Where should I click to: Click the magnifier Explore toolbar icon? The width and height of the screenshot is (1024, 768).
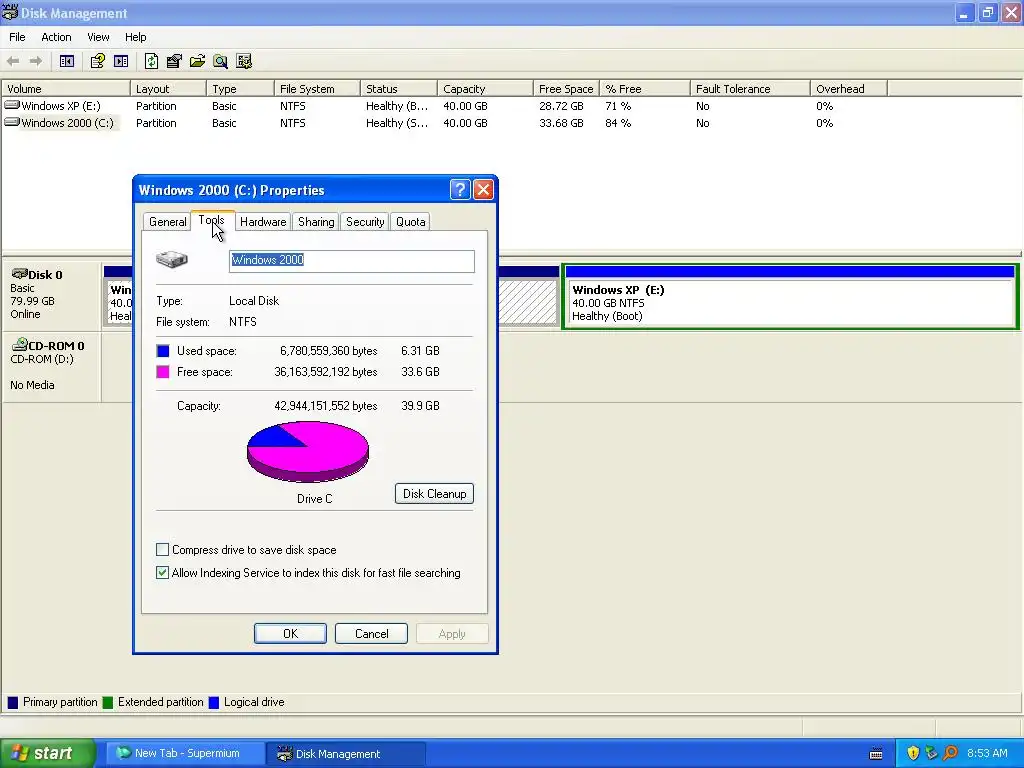click(221, 61)
